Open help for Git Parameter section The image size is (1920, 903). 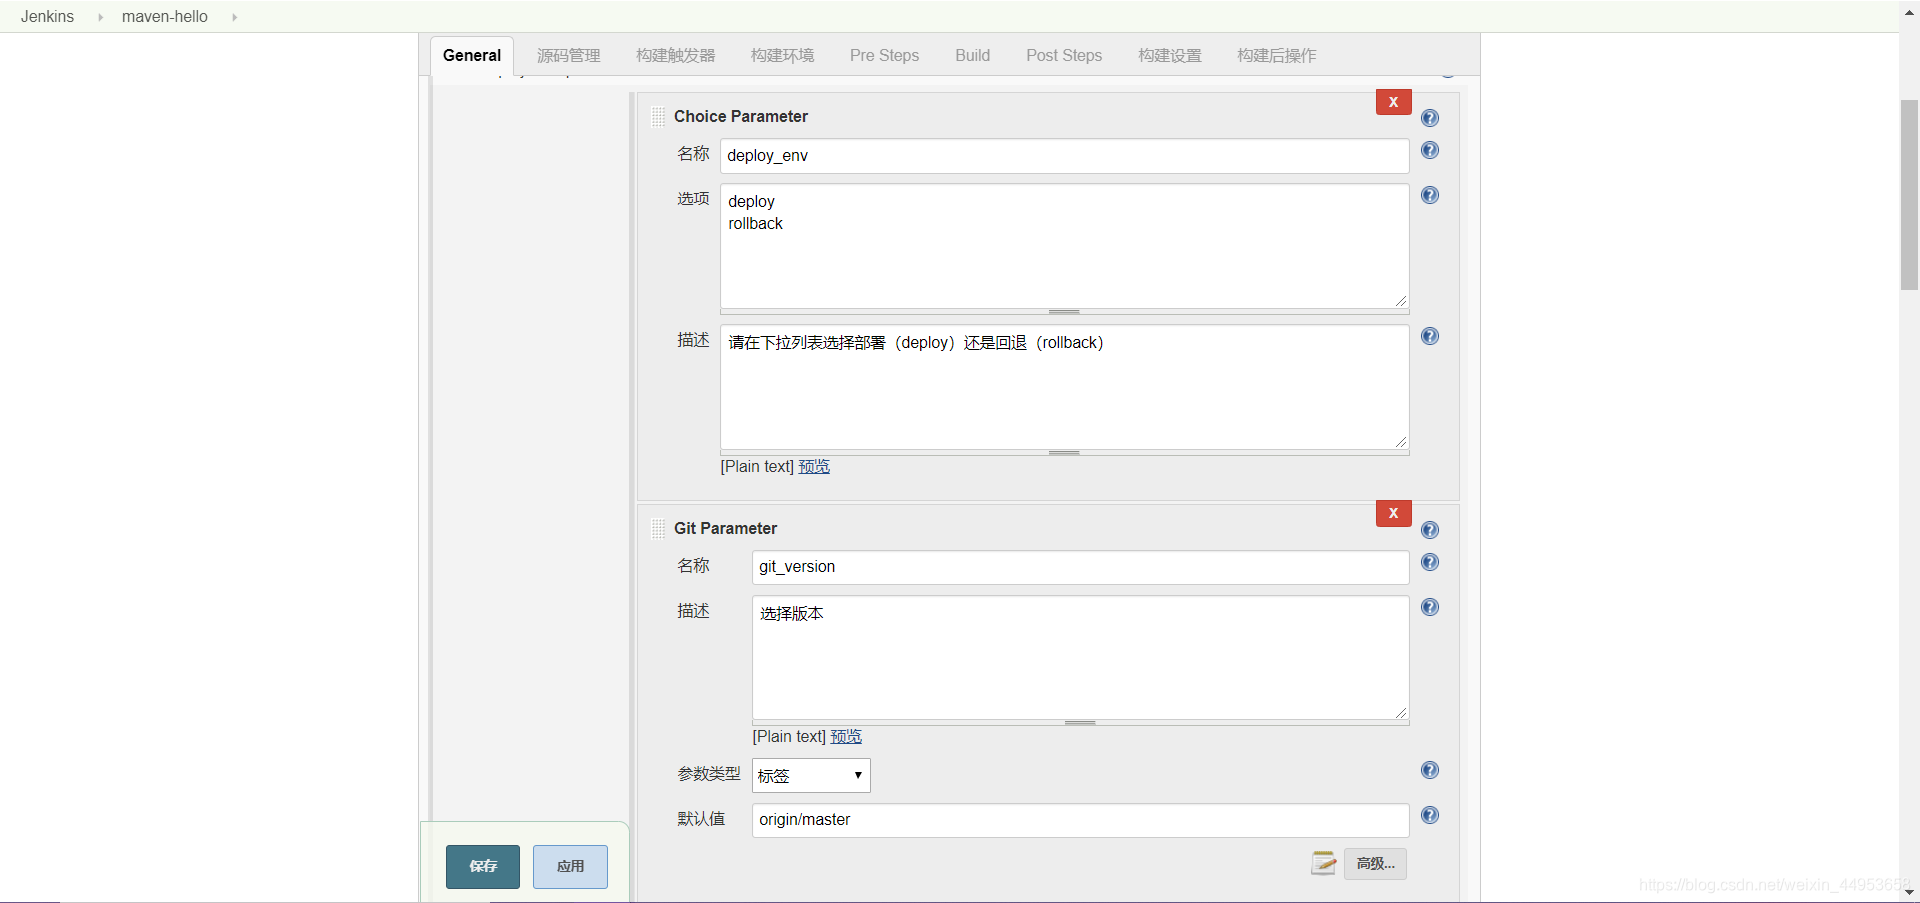click(1430, 530)
